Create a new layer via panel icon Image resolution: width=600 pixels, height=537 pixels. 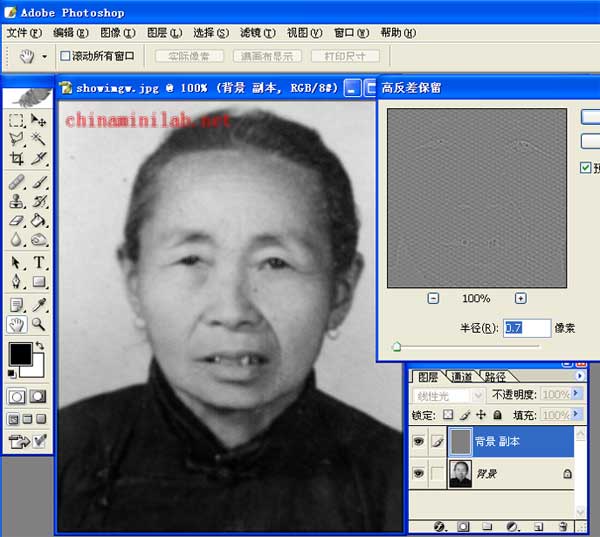point(538,526)
